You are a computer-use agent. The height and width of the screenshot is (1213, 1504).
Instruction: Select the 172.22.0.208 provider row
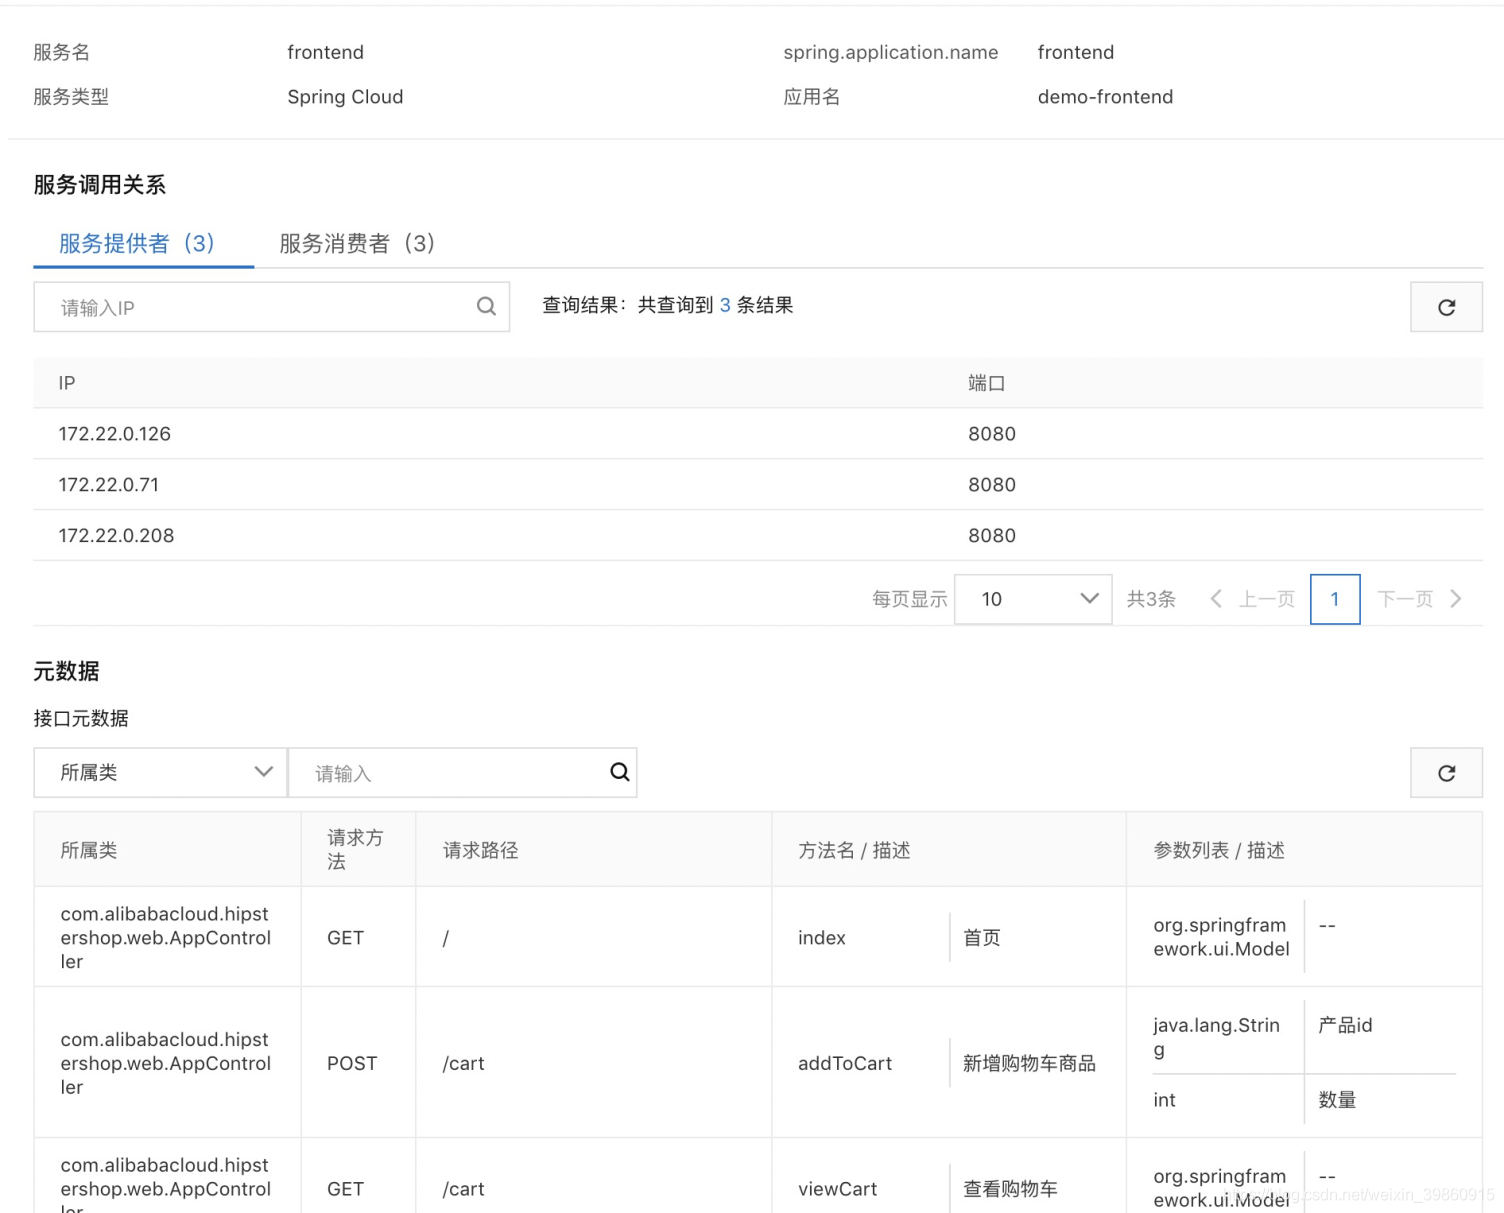click(117, 536)
